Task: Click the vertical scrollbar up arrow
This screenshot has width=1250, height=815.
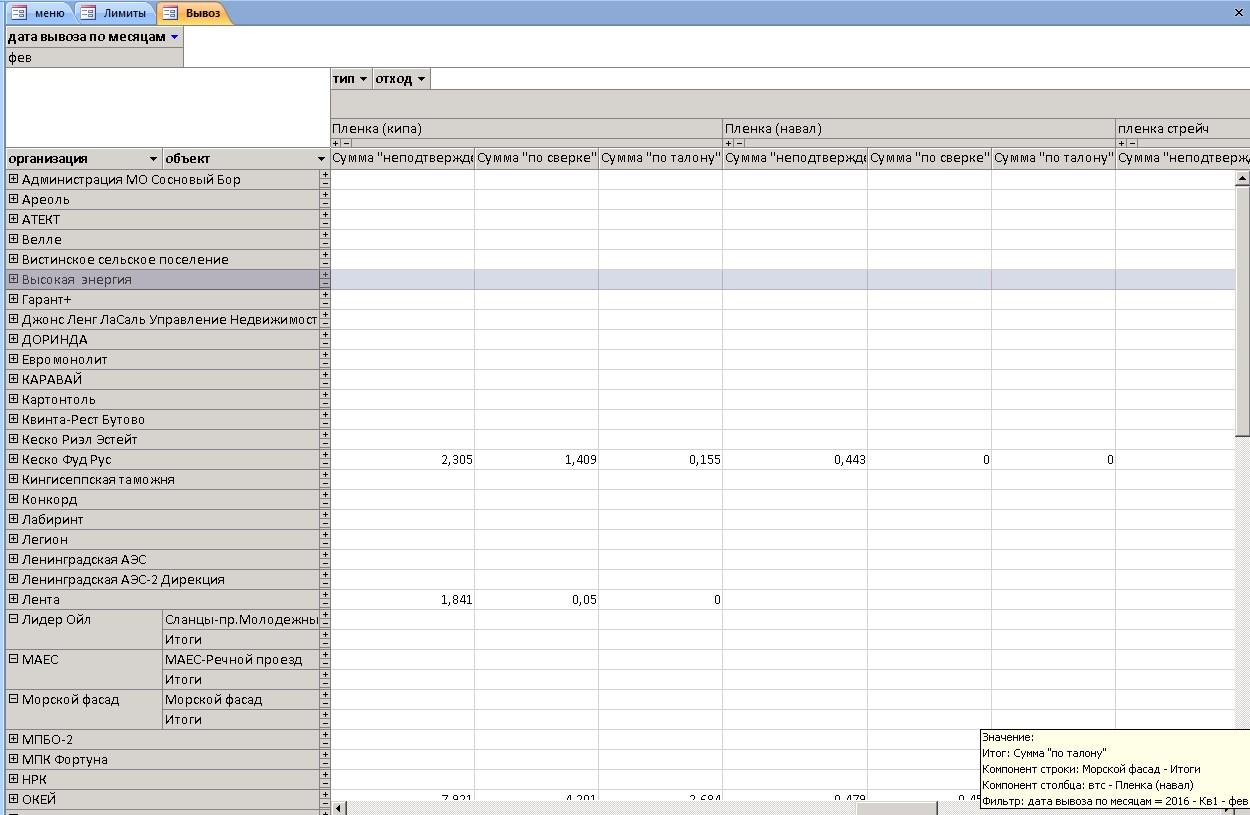Action: click(1242, 178)
